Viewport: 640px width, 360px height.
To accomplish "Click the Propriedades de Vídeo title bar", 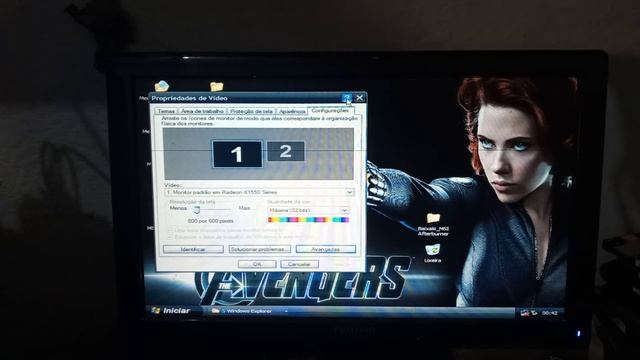I will (245, 98).
